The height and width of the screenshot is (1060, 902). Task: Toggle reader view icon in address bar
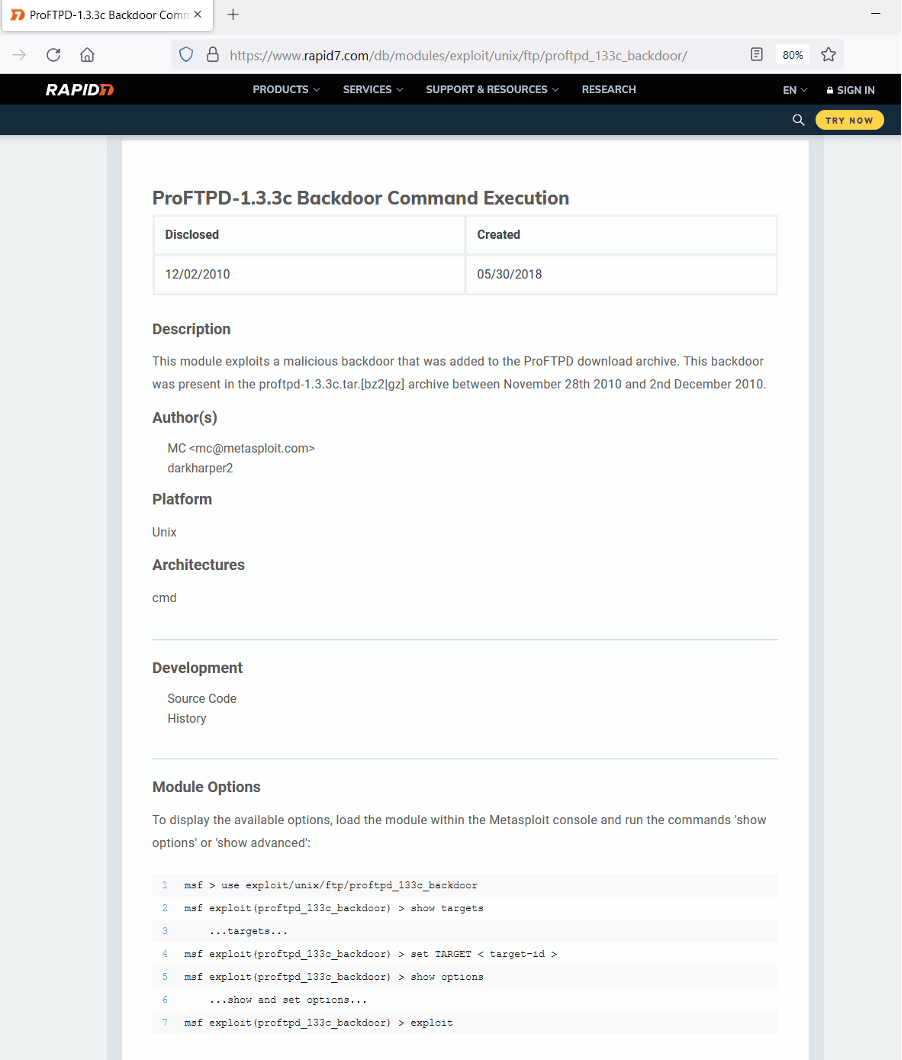coord(757,55)
